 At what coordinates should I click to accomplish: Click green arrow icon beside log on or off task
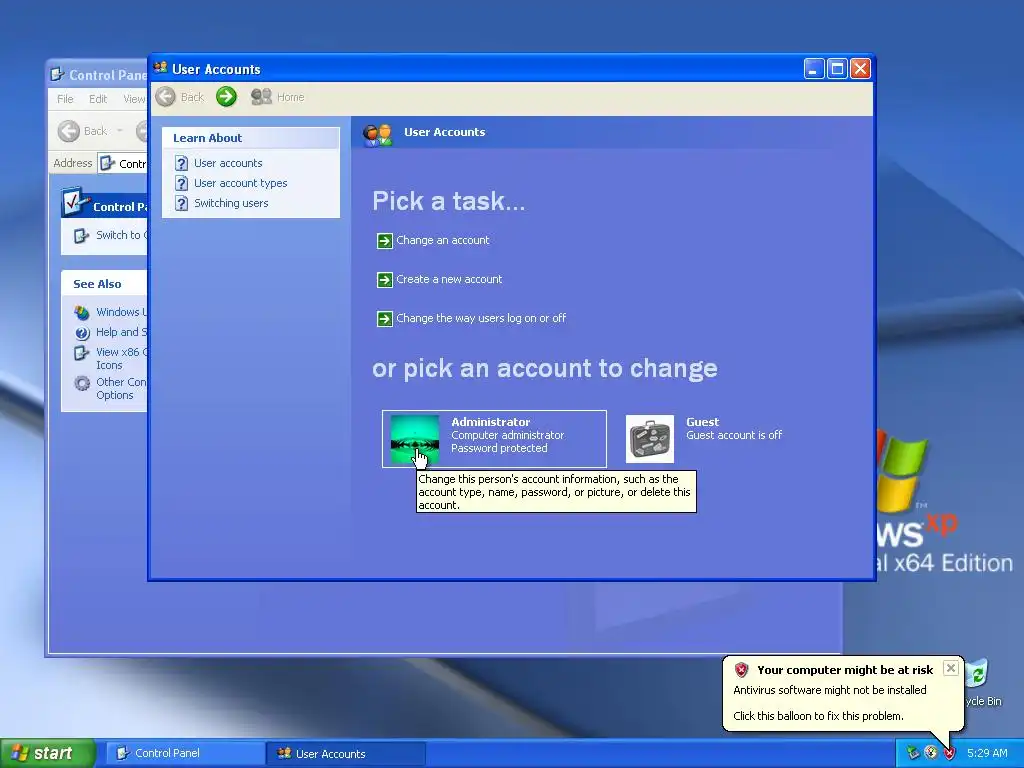pyautogui.click(x=385, y=319)
